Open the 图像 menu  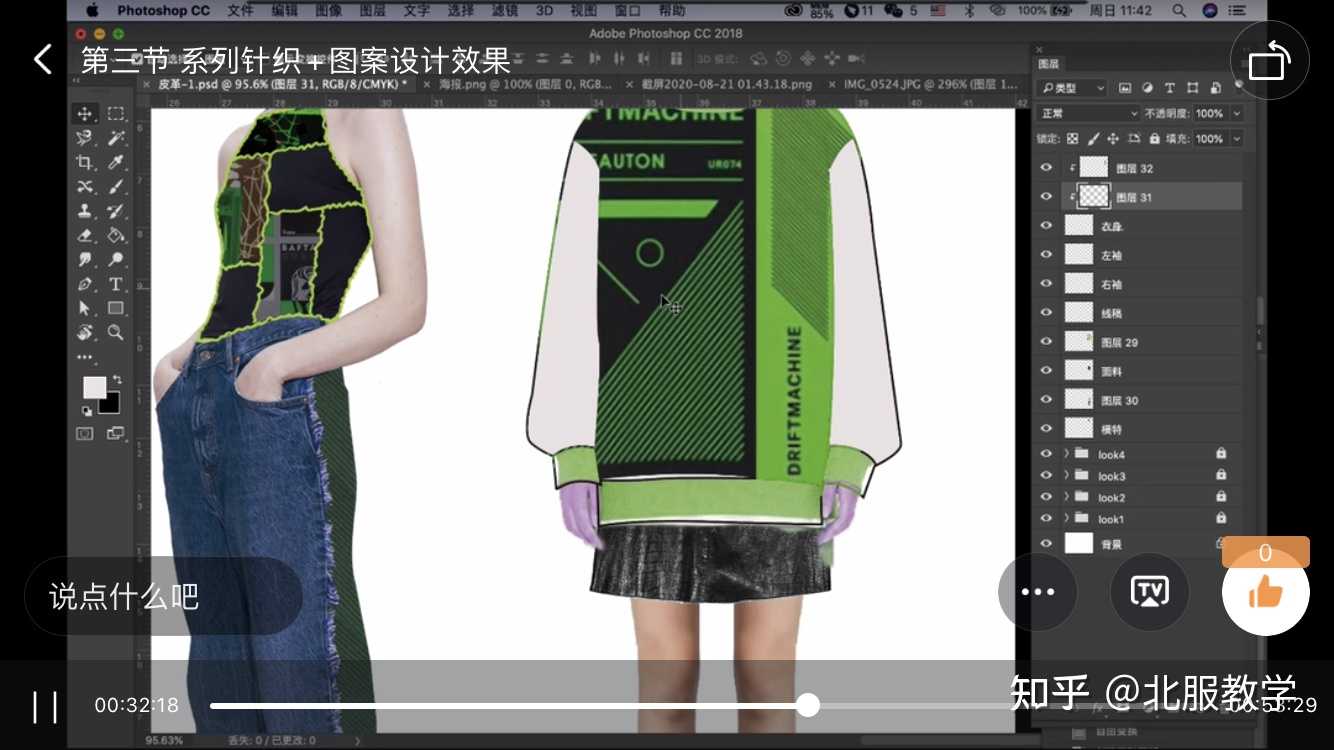(x=329, y=11)
